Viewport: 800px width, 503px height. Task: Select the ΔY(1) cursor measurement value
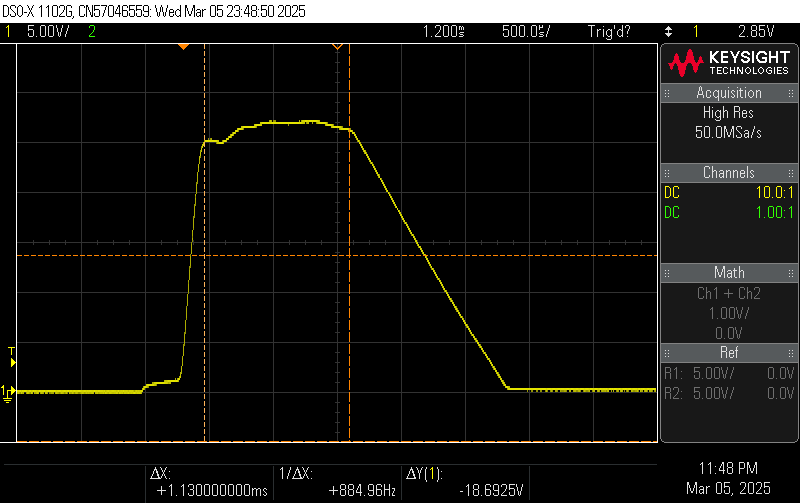tap(491, 491)
